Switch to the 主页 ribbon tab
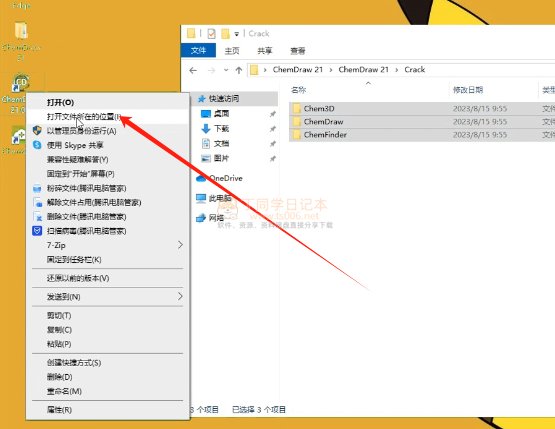555x429 pixels. (x=232, y=51)
